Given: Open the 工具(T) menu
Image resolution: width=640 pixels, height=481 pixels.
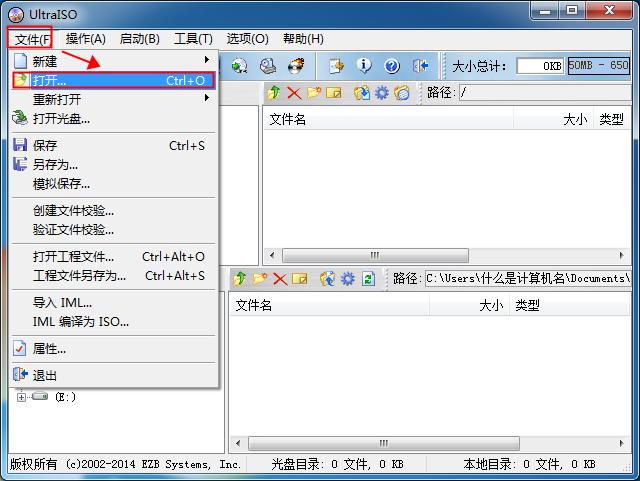Looking at the screenshot, I should tap(193, 39).
